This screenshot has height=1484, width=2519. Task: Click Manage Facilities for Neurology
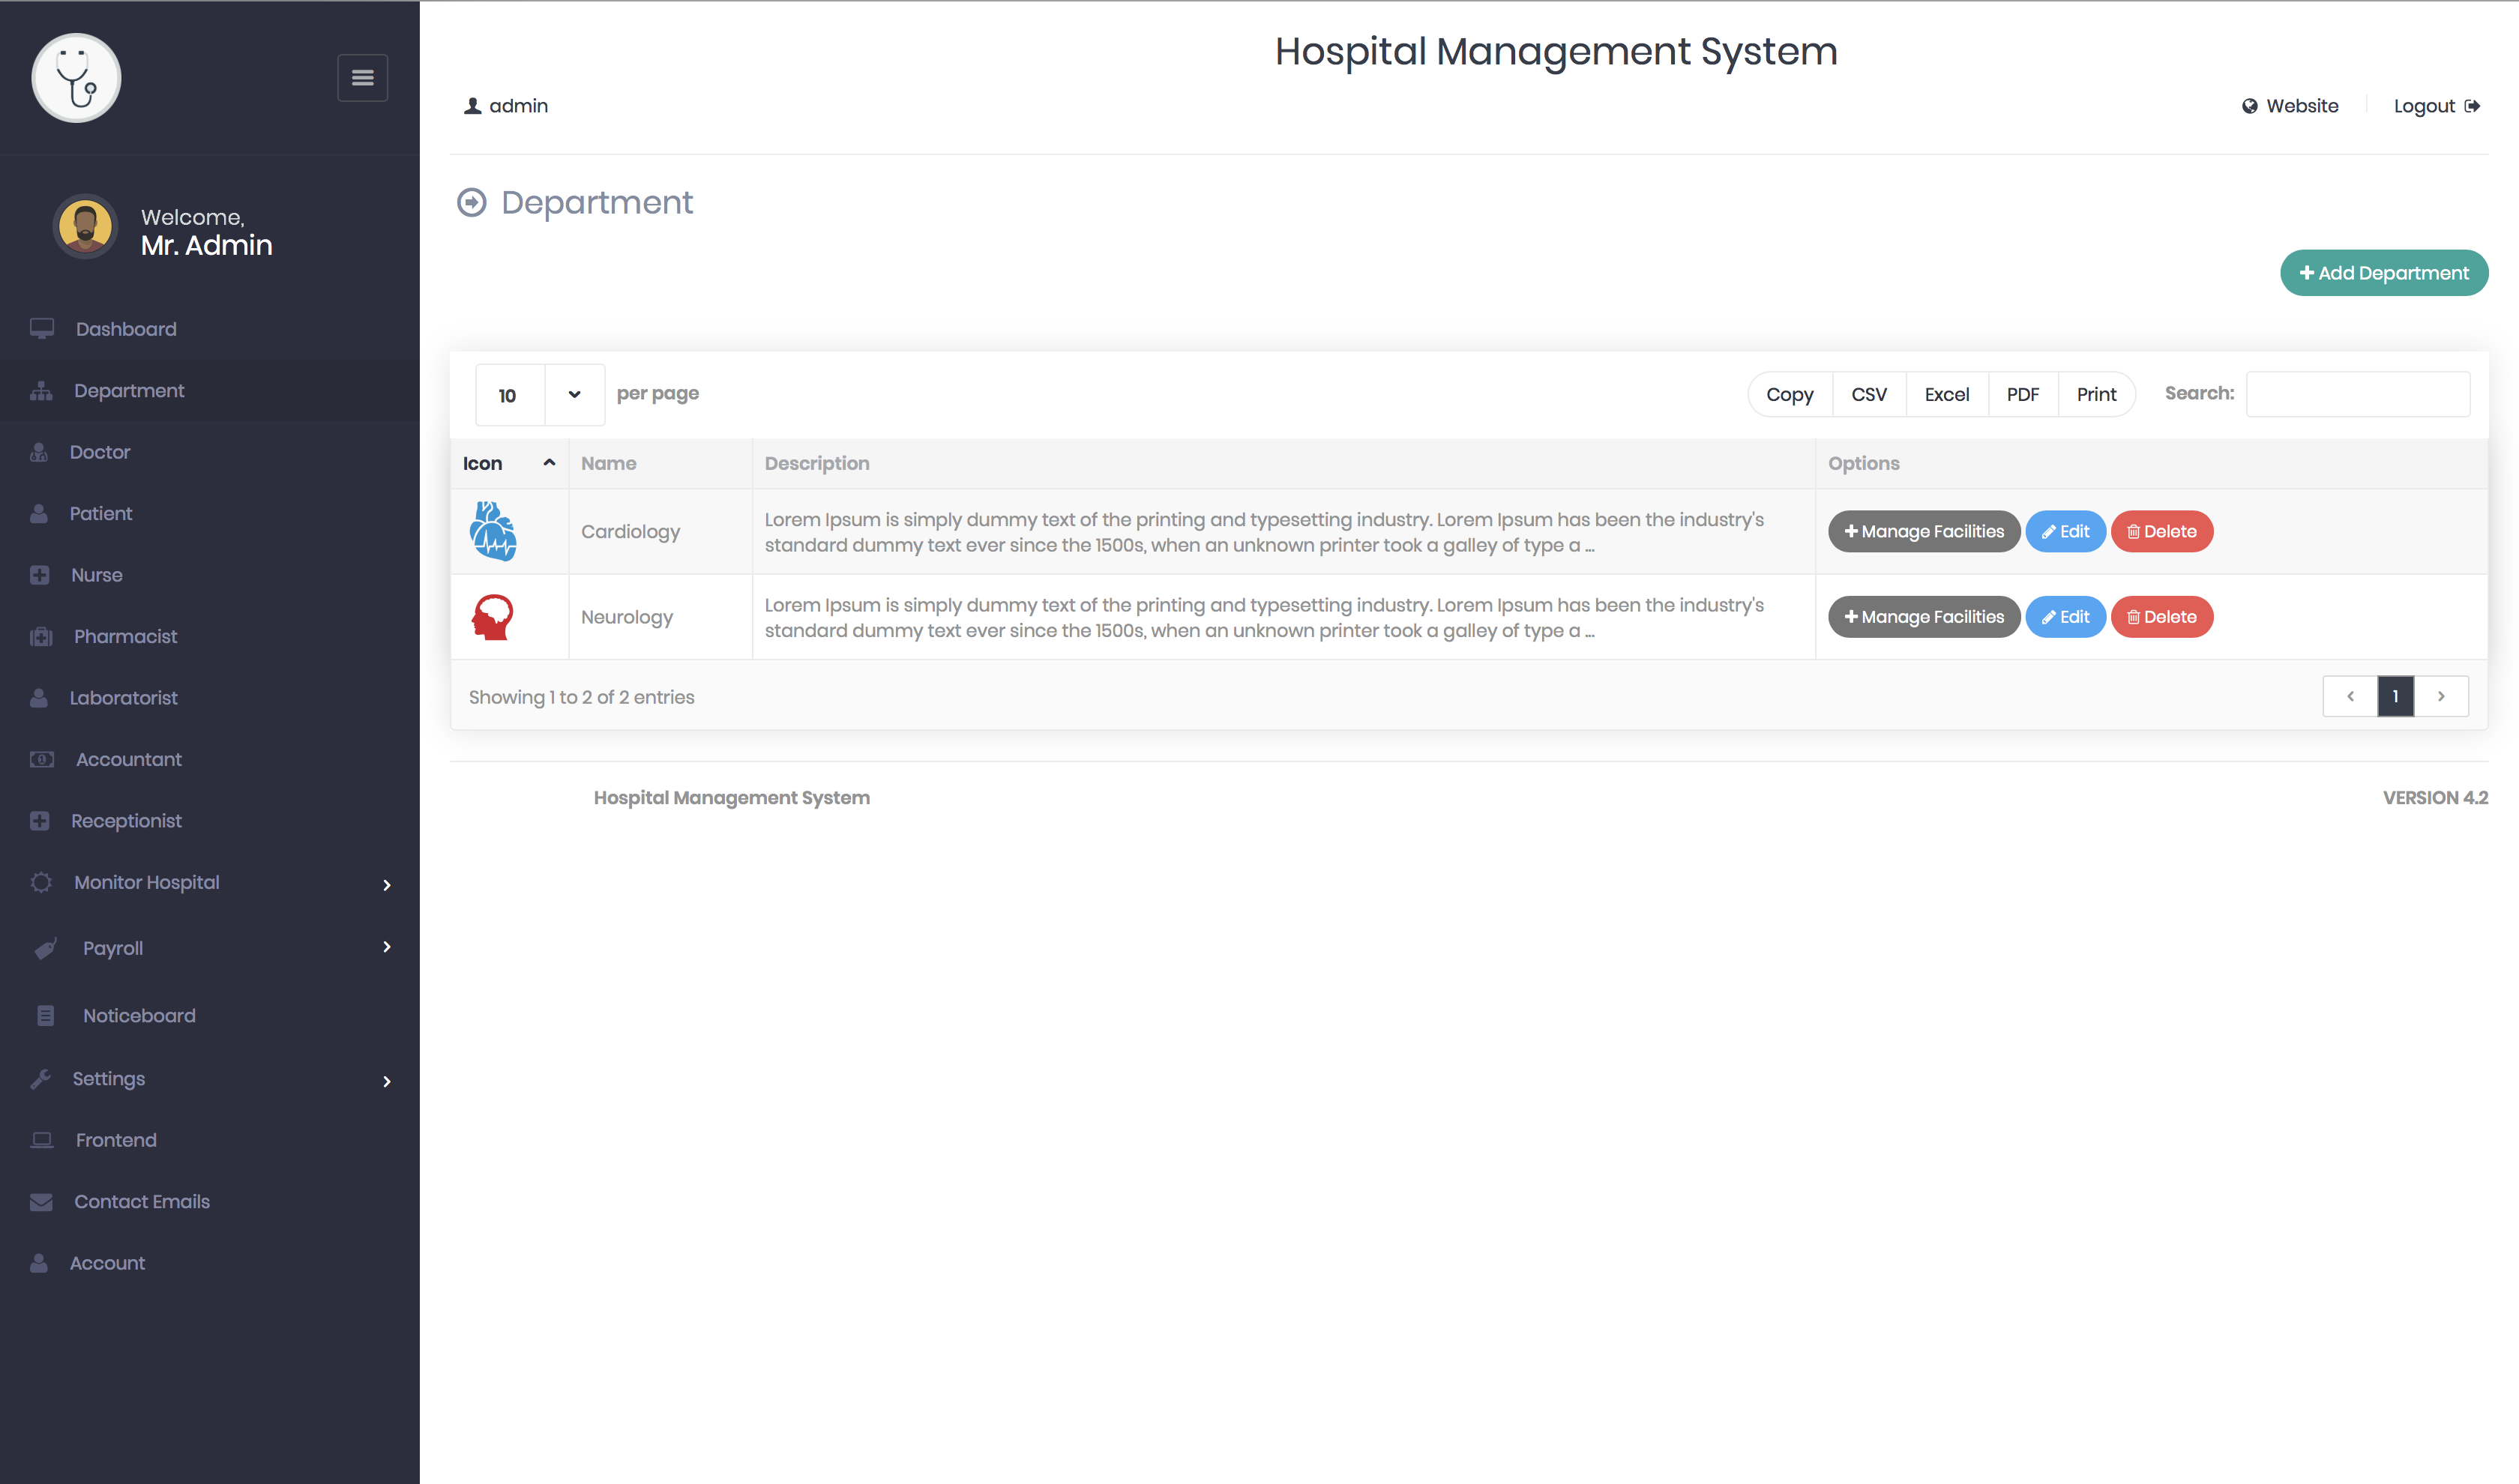(x=1923, y=617)
